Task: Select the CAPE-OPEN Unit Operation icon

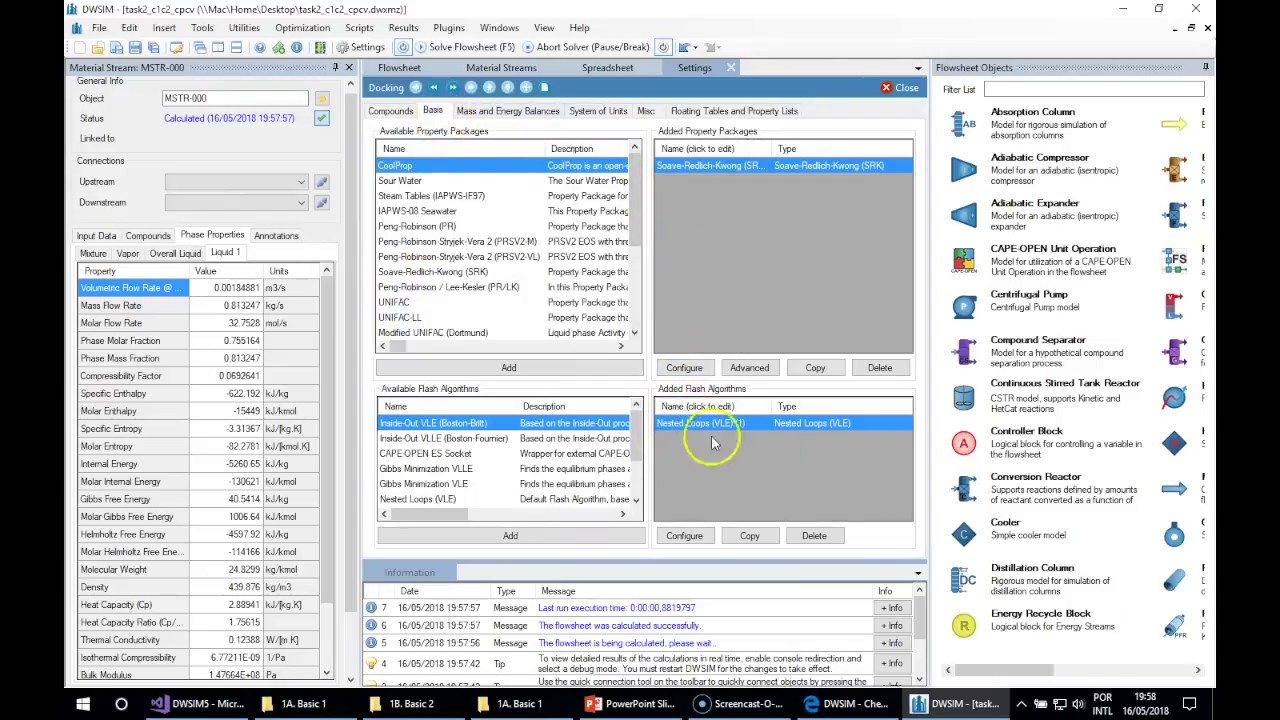Action: pos(964,261)
